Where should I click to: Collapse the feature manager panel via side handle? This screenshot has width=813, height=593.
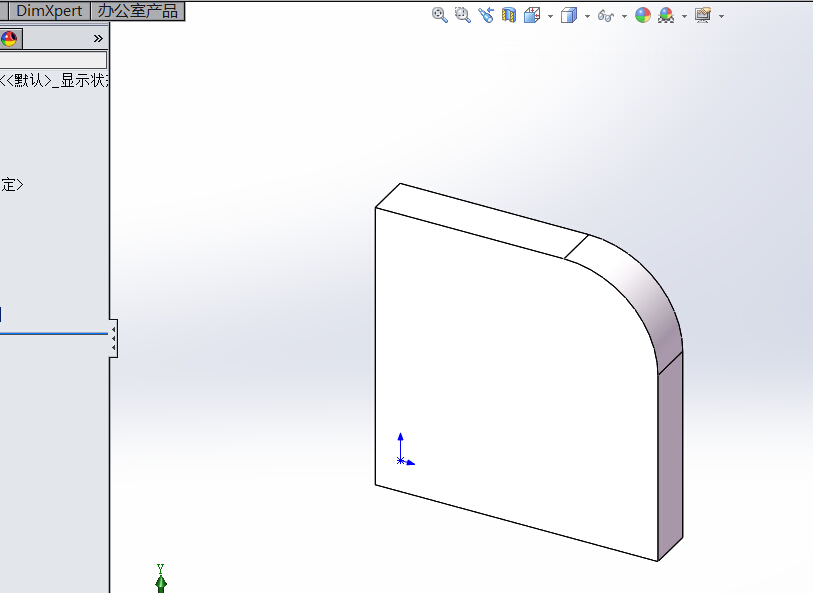[x=114, y=338]
